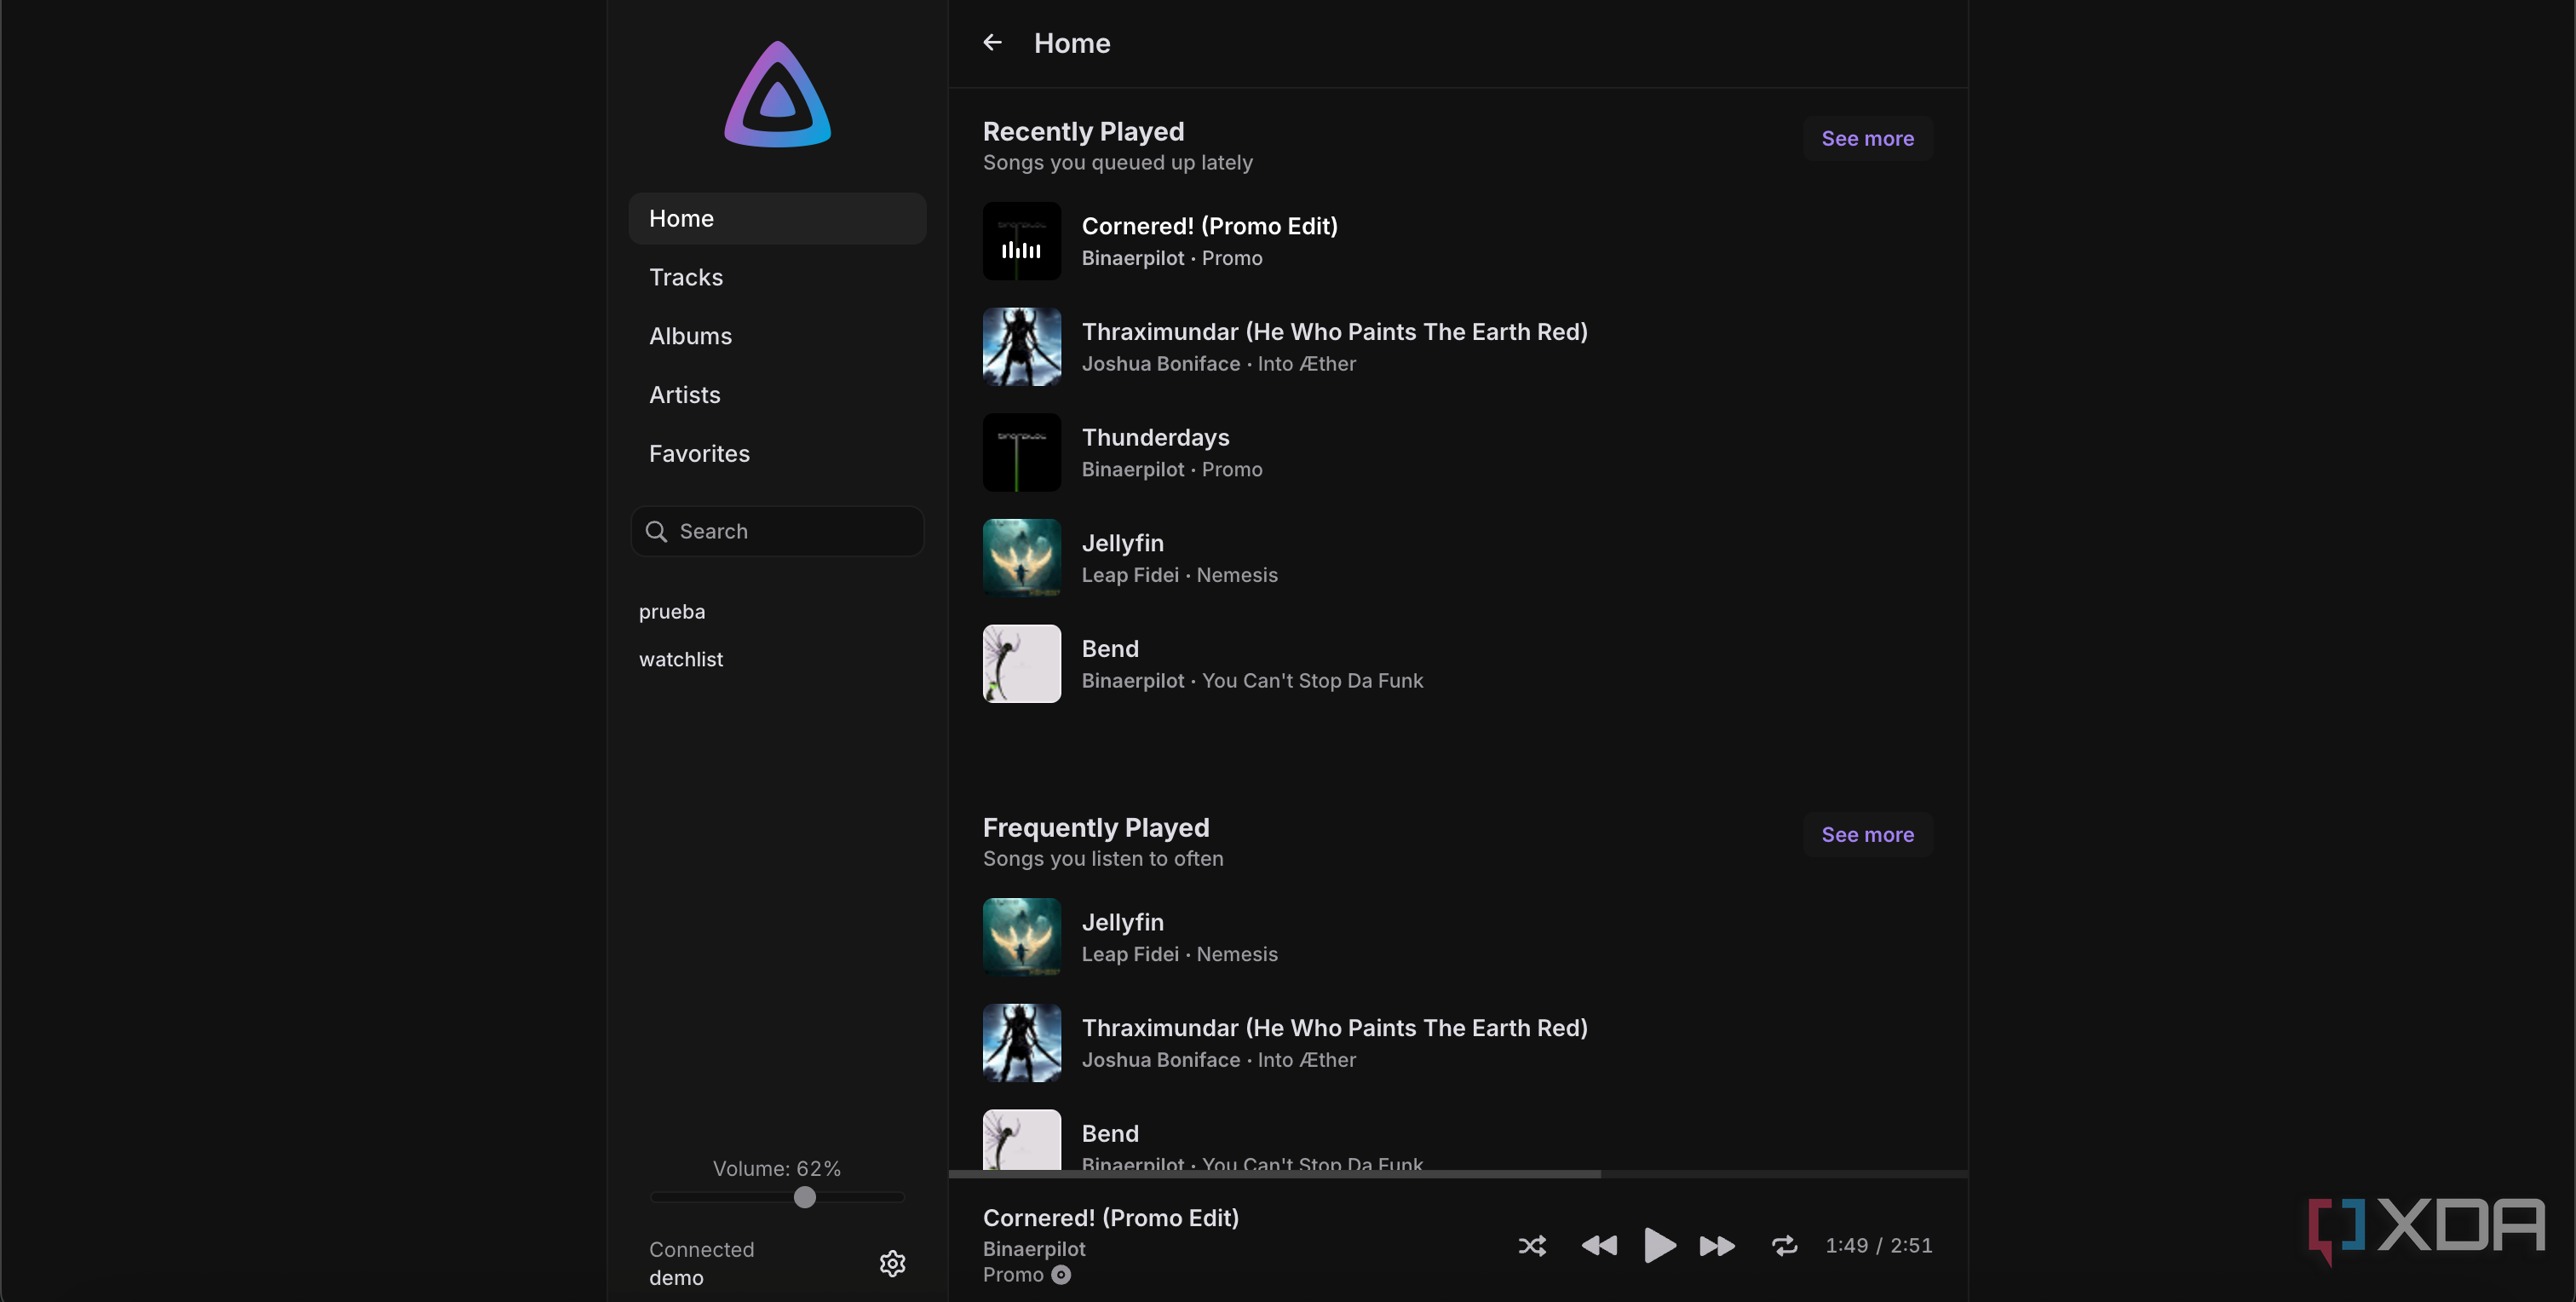The image size is (2576, 1302).
Task: Click the search magnifier icon
Action: click(656, 531)
